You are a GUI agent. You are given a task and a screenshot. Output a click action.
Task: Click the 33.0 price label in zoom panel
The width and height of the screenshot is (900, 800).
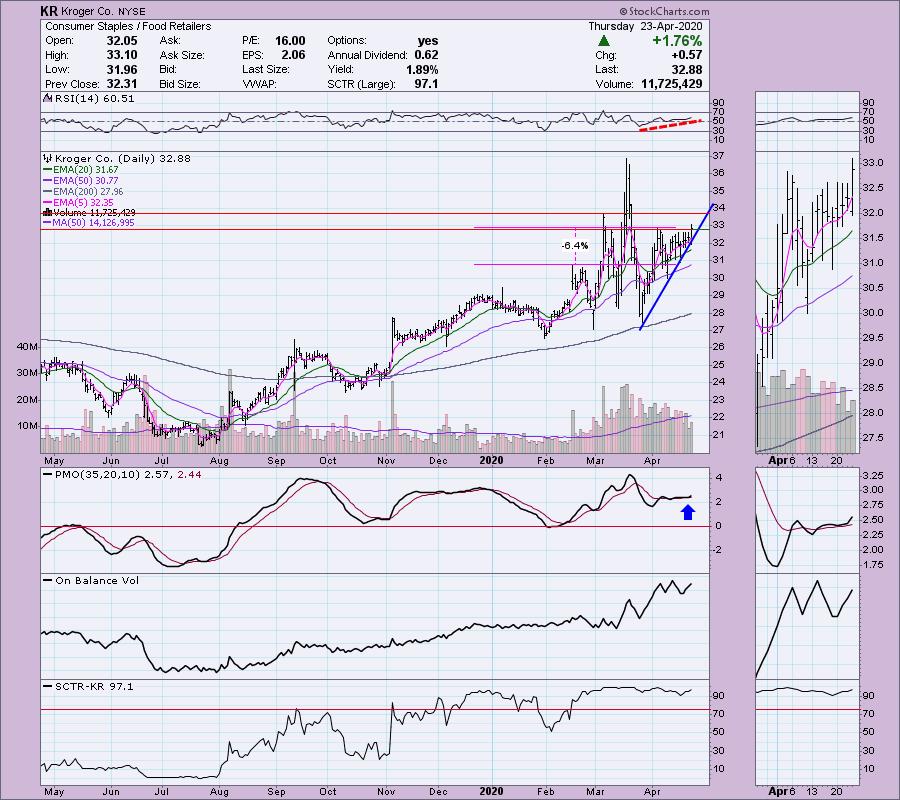pyautogui.click(x=873, y=163)
